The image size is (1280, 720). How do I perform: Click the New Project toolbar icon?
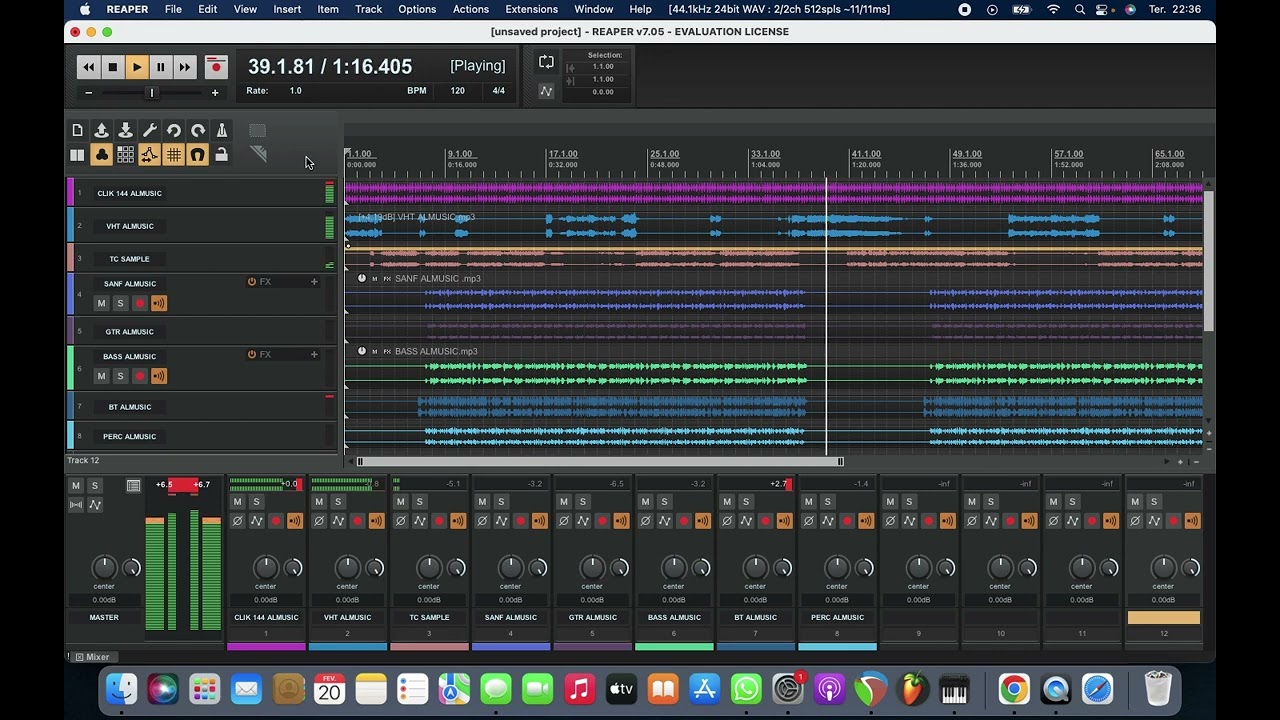click(77, 130)
